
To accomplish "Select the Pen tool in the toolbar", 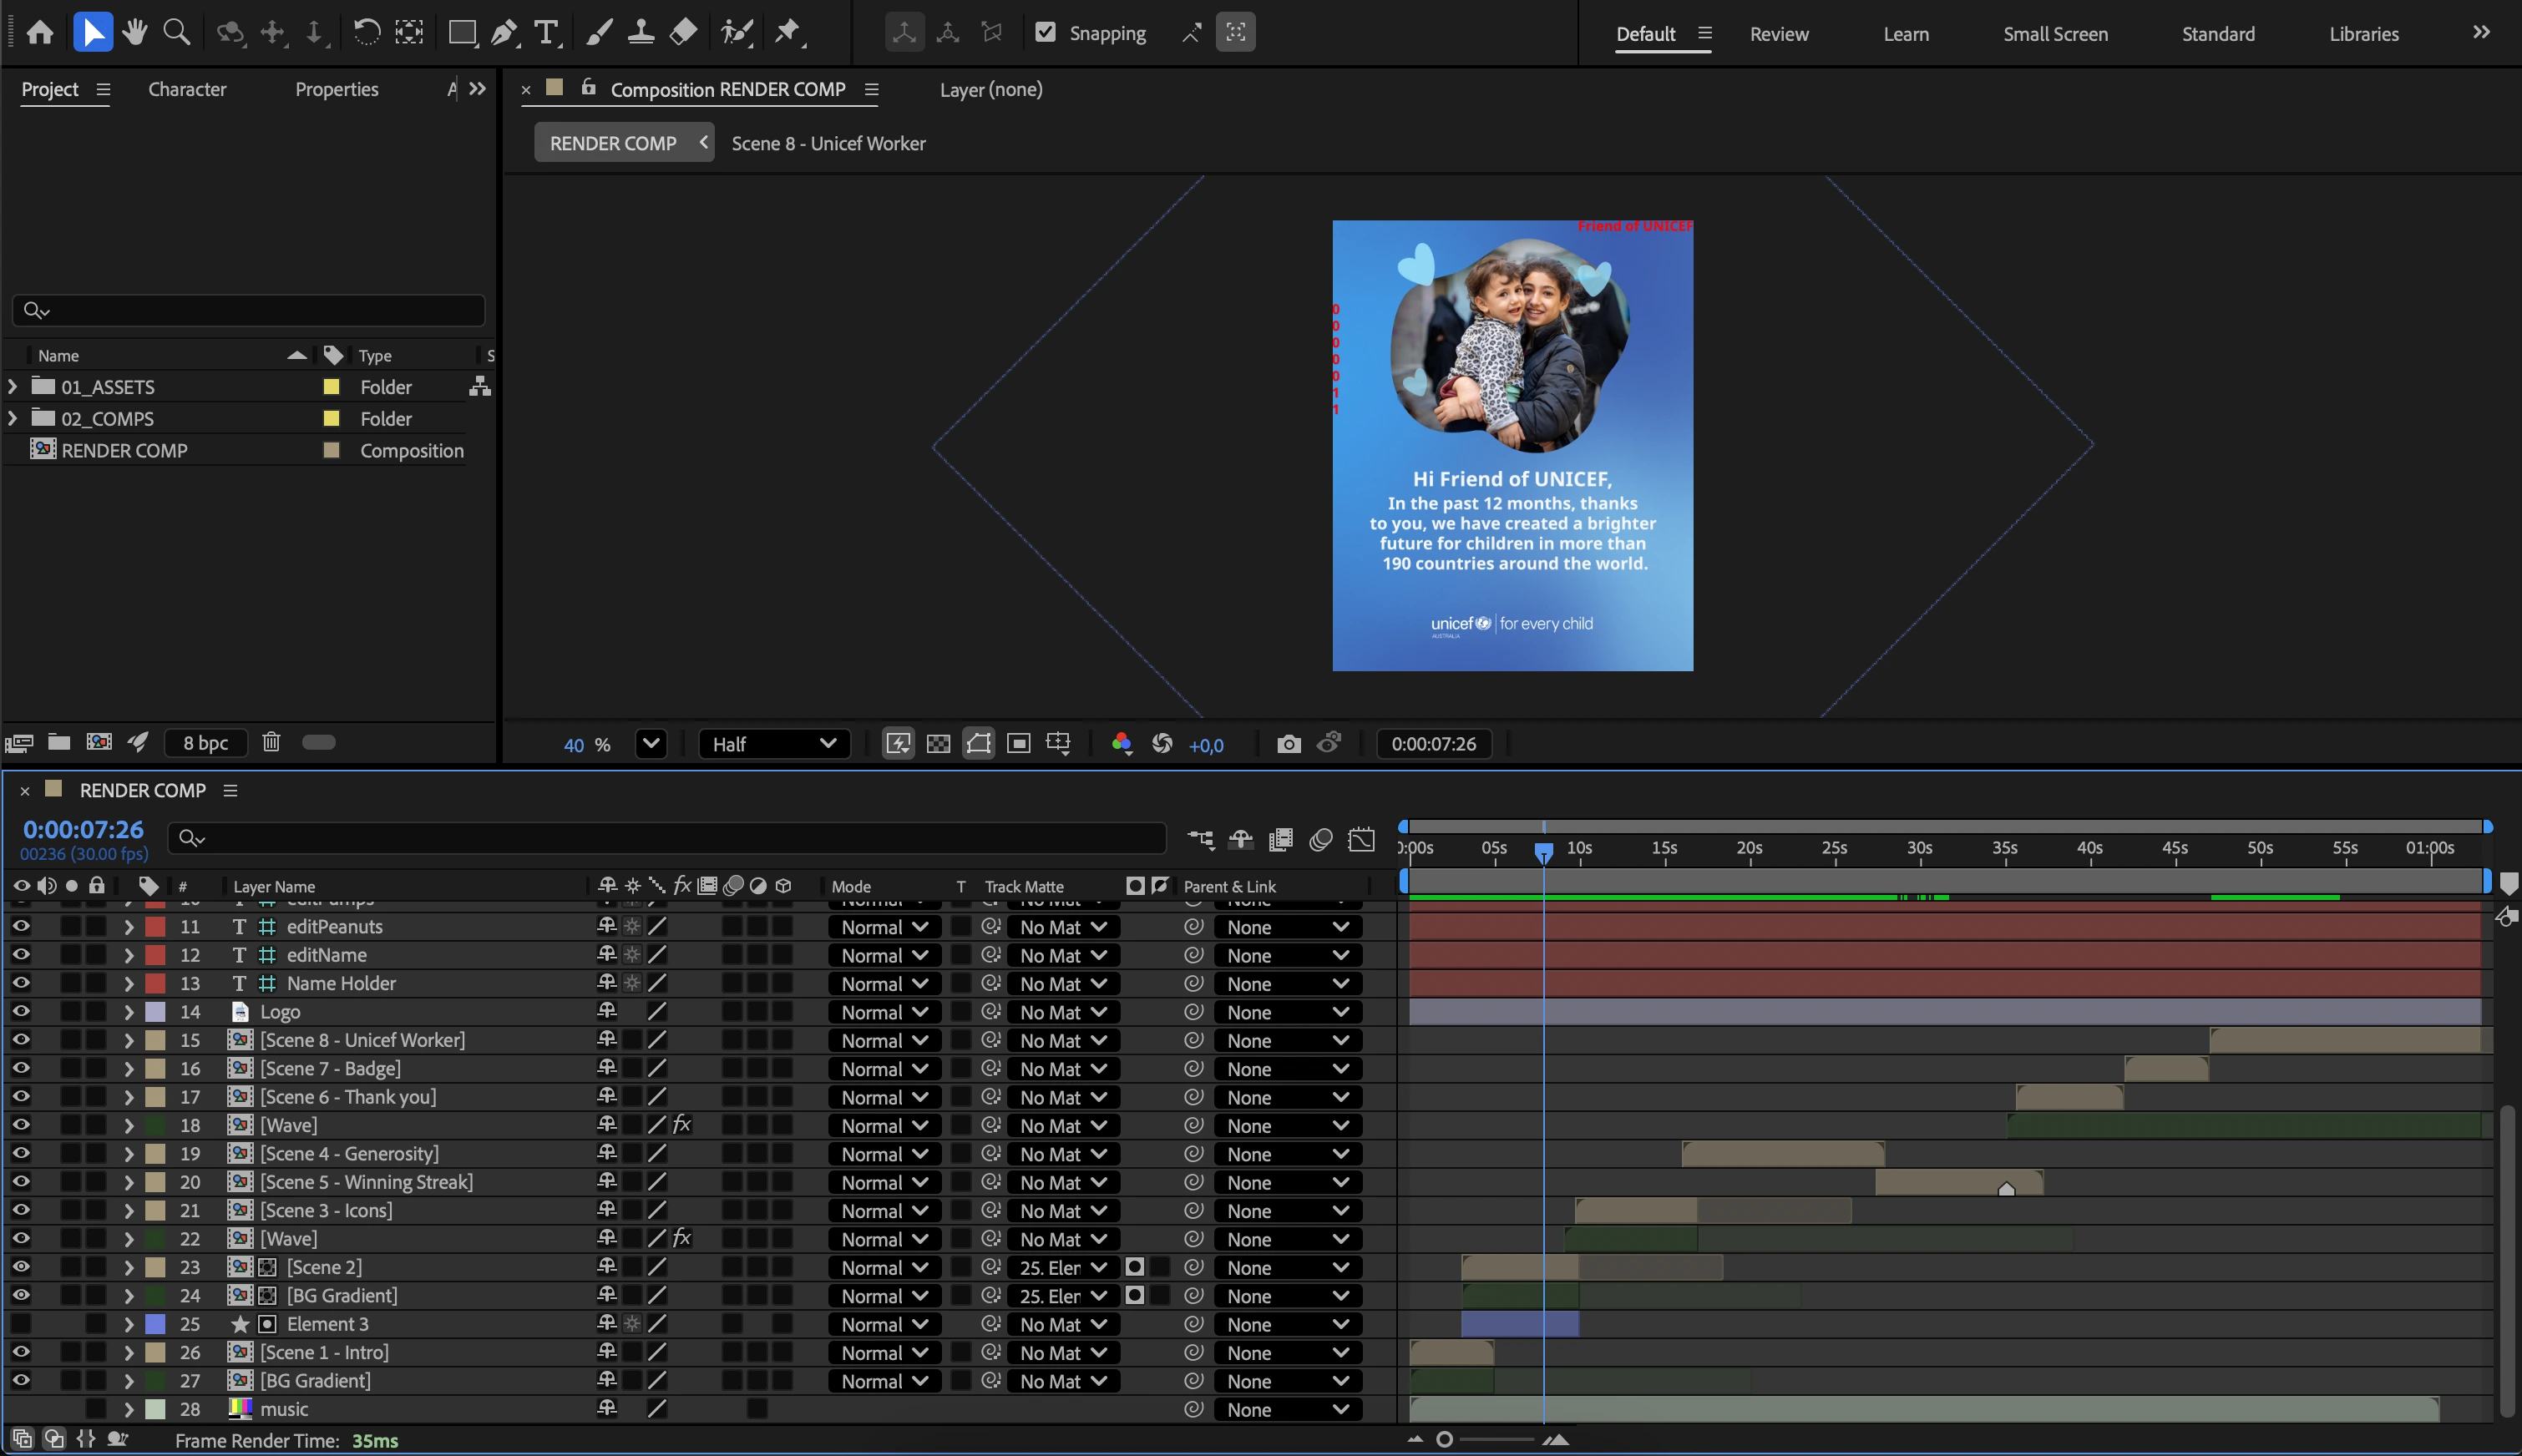I will tap(505, 32).
